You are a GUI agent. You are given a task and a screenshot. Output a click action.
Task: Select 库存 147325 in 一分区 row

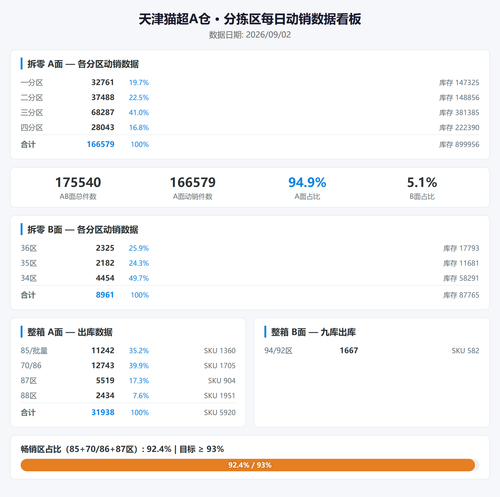click(x=459, y=82)
